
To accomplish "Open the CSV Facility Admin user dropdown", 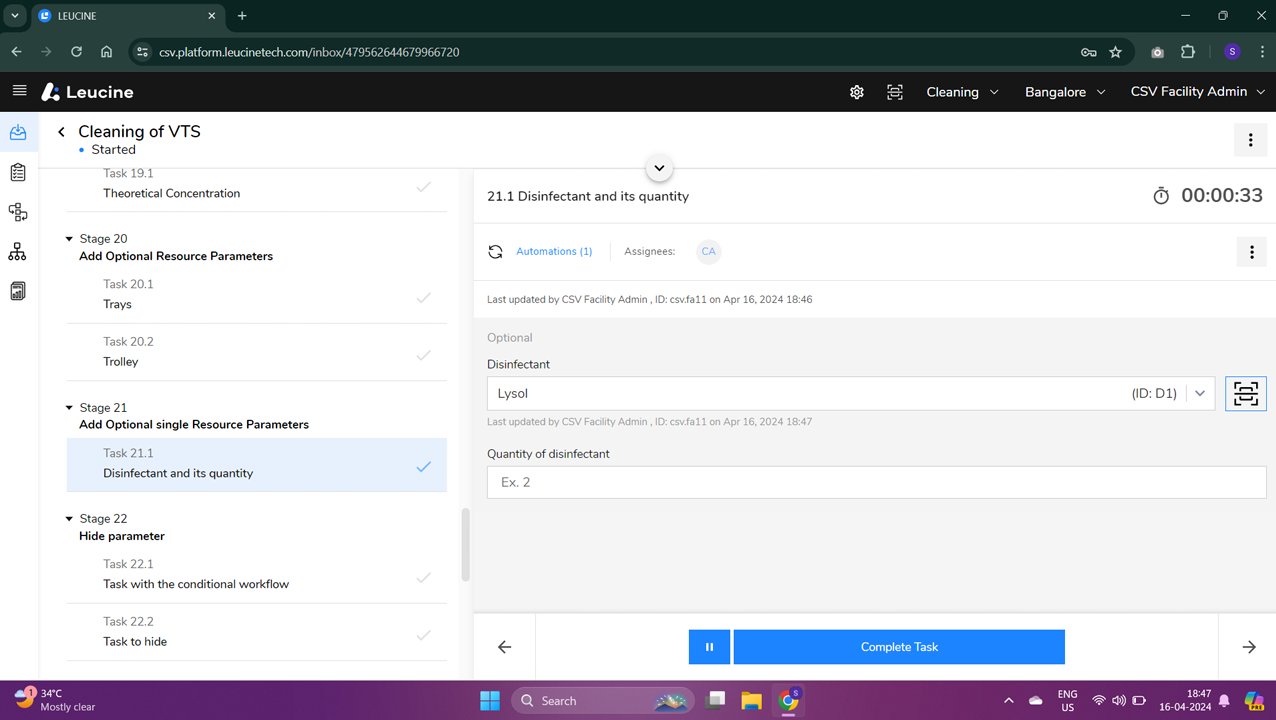I will 1198,92.
